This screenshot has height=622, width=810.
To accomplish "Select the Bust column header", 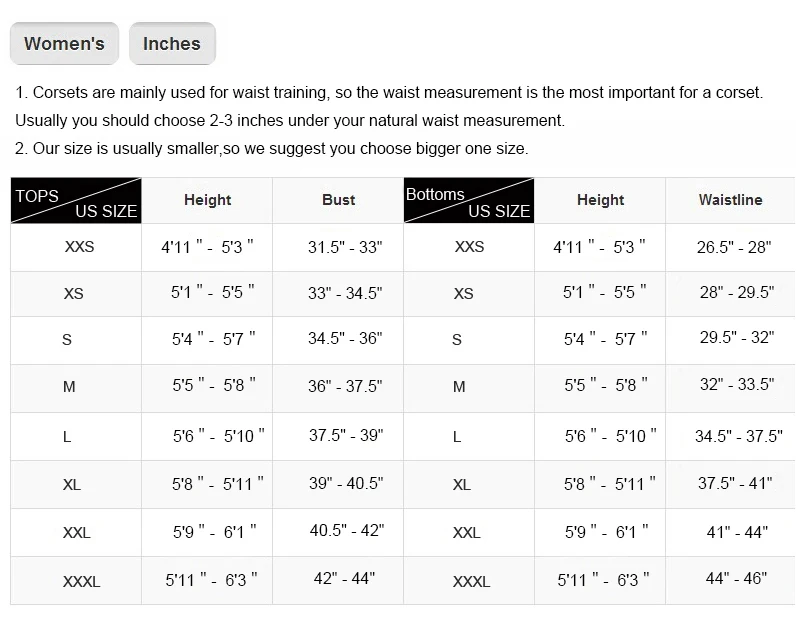I will click(x=339, y=200).
